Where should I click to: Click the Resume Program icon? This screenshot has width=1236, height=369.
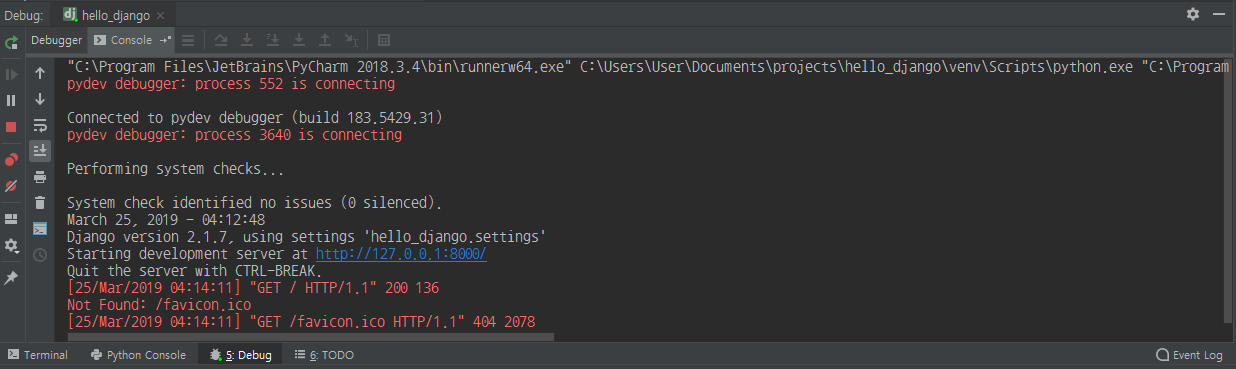11,74
